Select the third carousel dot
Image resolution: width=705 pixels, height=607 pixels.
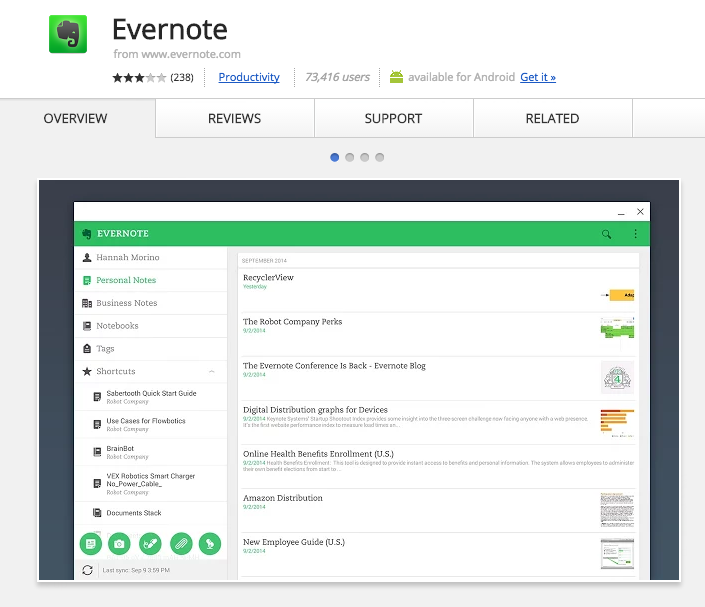click(365, 157)
